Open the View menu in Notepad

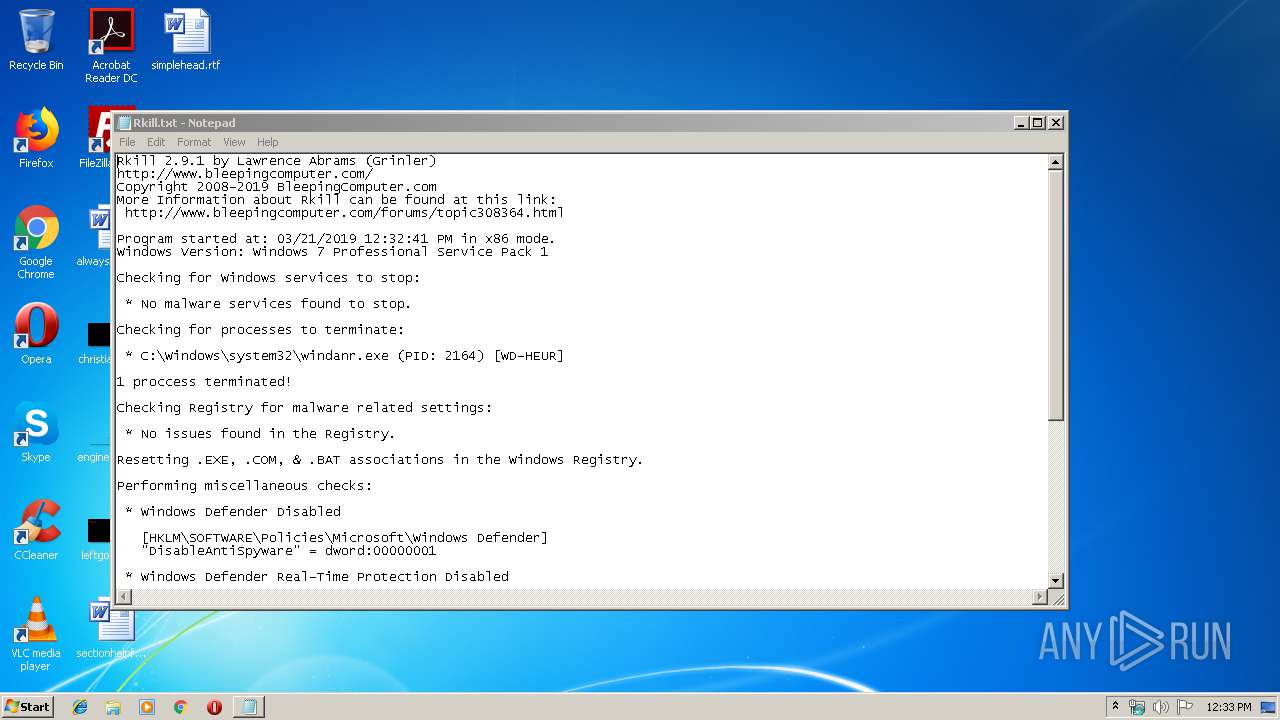234,142
